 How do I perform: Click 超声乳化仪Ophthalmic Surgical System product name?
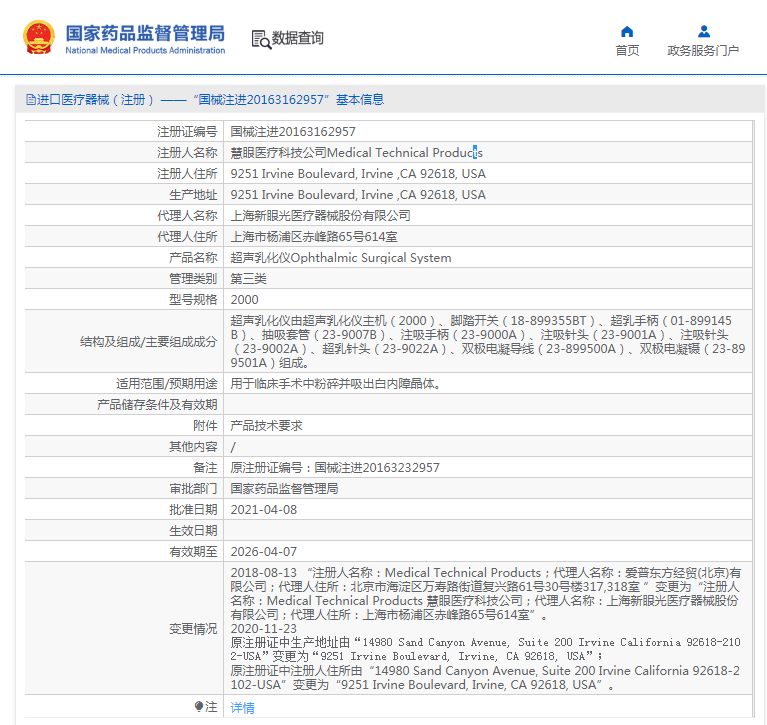pyautogui.click(x=341, y=258)
